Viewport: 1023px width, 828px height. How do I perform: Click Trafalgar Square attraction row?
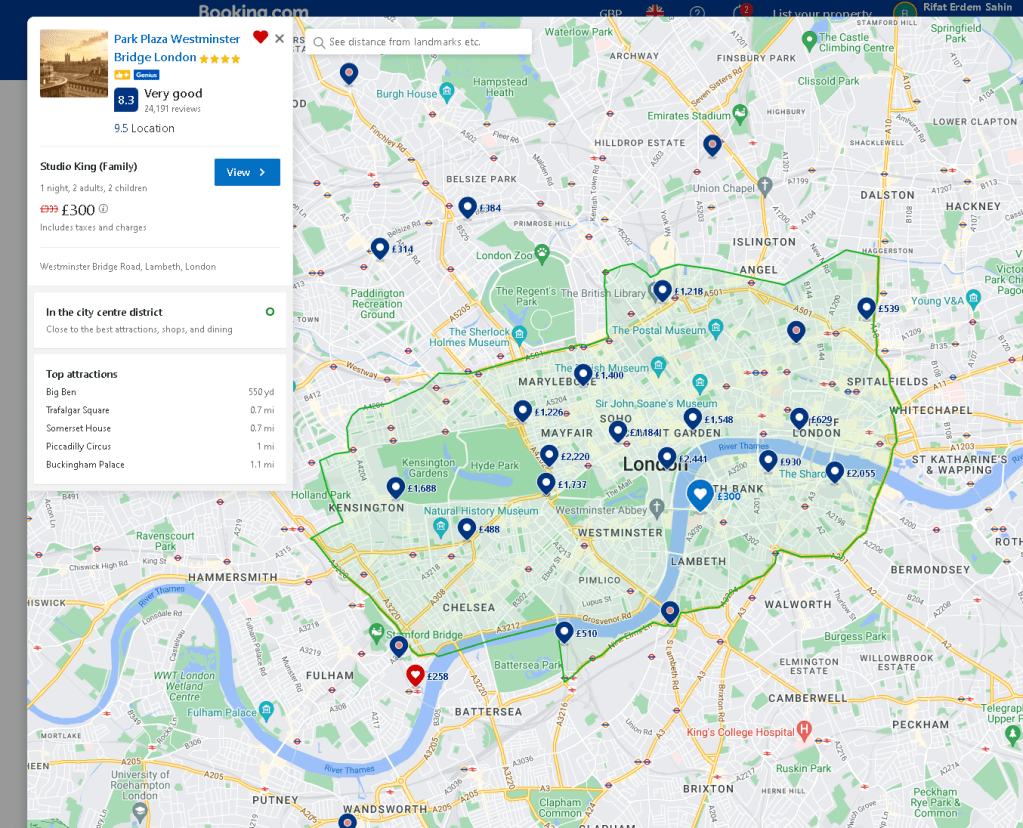(x=160, y=410)
